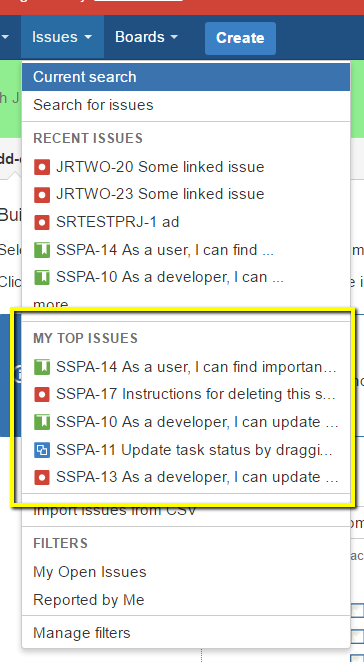This screenshot has width=364, height=662.
Task: Click the bug icon beside SSPA-17
Action: 42,395
